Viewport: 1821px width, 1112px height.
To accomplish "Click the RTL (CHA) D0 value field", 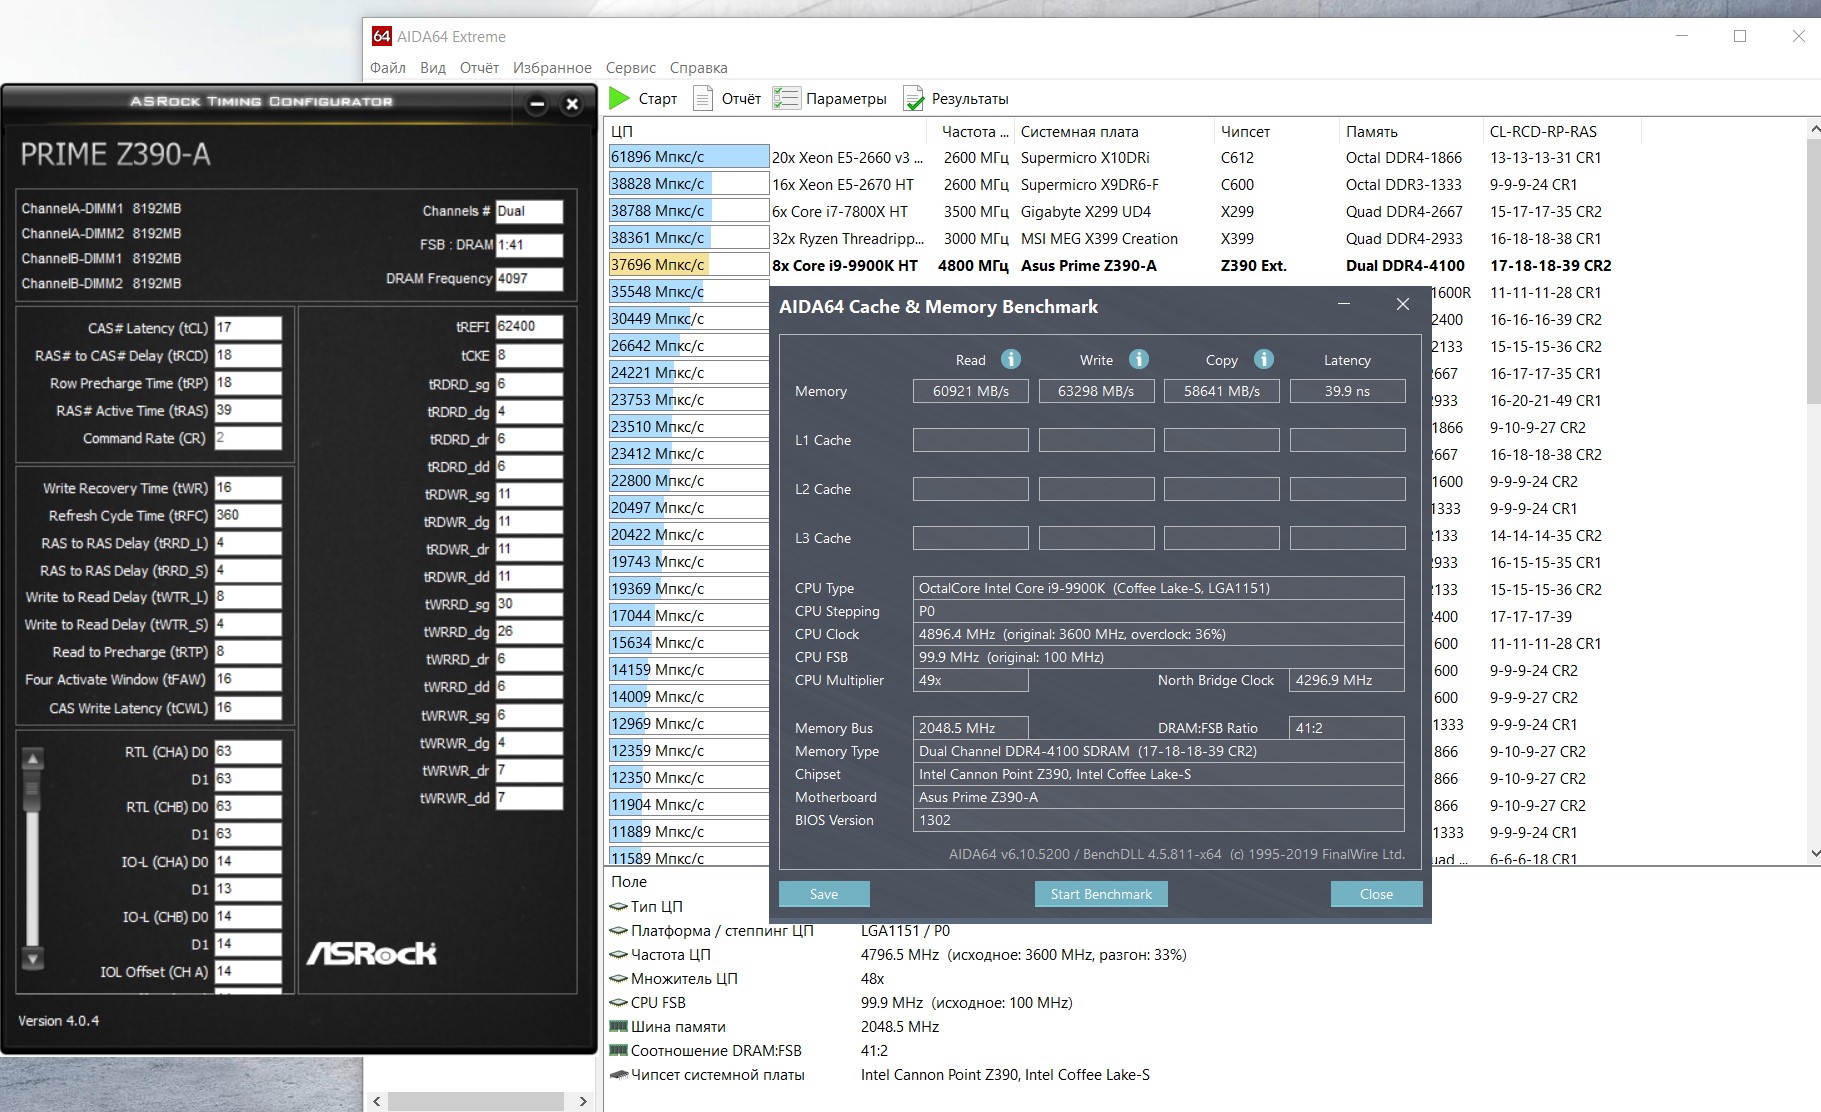I will 248,752.
